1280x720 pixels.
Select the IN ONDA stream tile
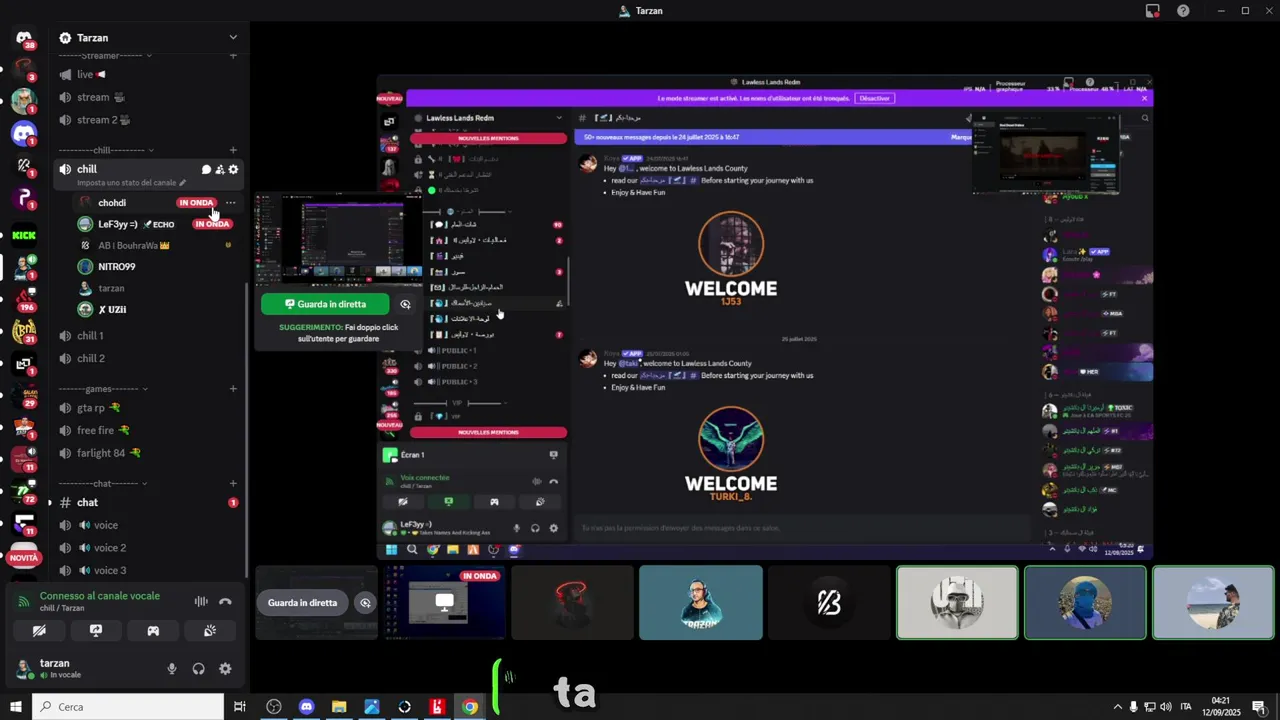coord(445,602)
